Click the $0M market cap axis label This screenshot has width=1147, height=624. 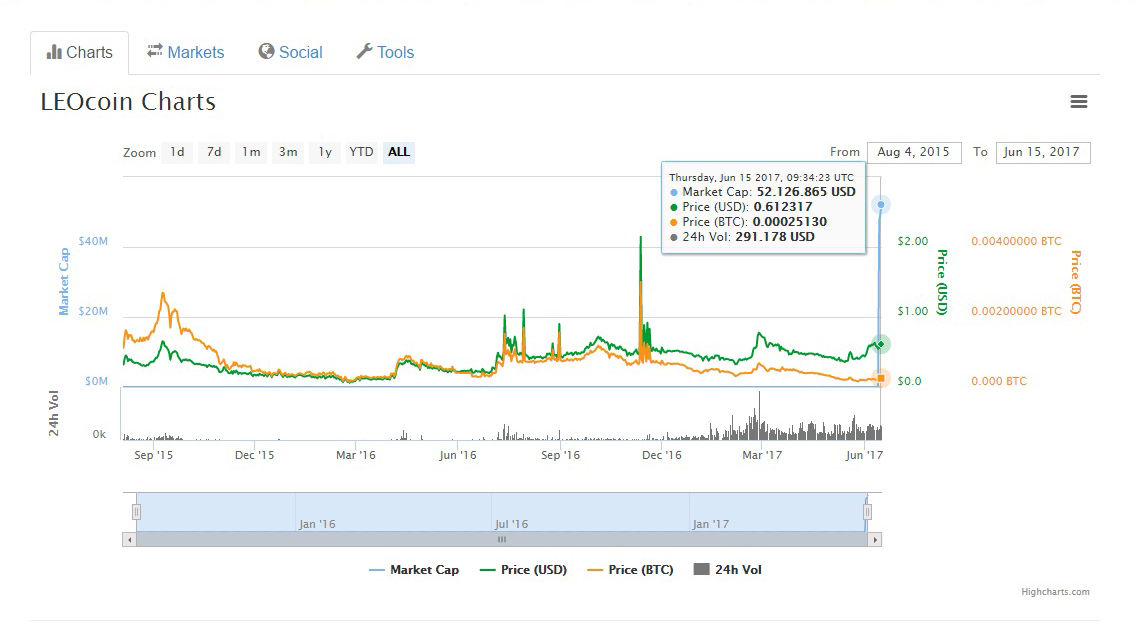click(x=96, y=381)
